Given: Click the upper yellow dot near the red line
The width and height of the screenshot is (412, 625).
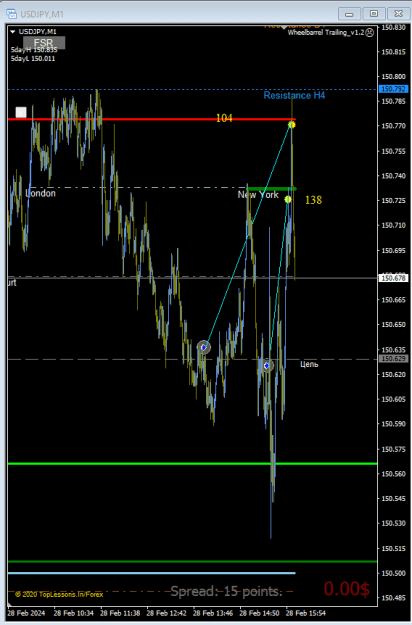Looking at the screenshot, I should pyautogui.click(x=292, y=125).
